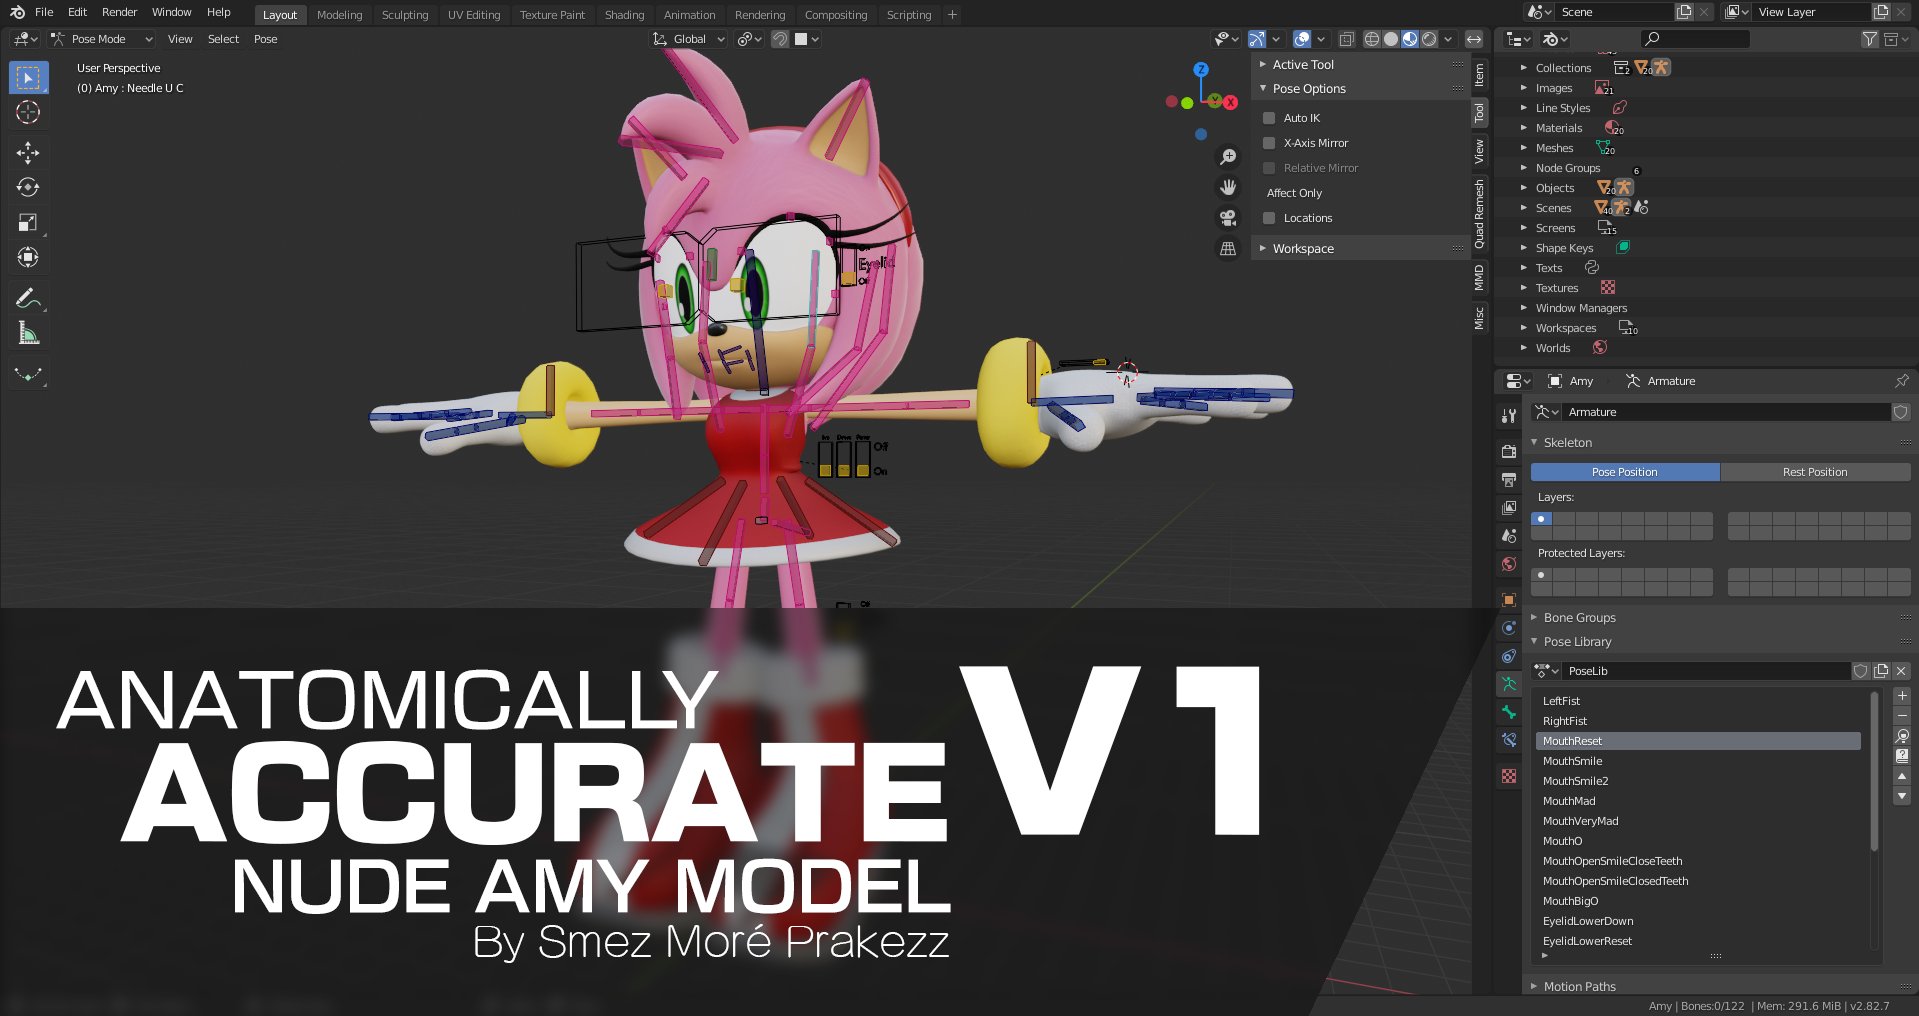Switch to the UV Editing workspace tab
The height and width of the screenshot is (1016, 1919).
(x=474, y=15)
